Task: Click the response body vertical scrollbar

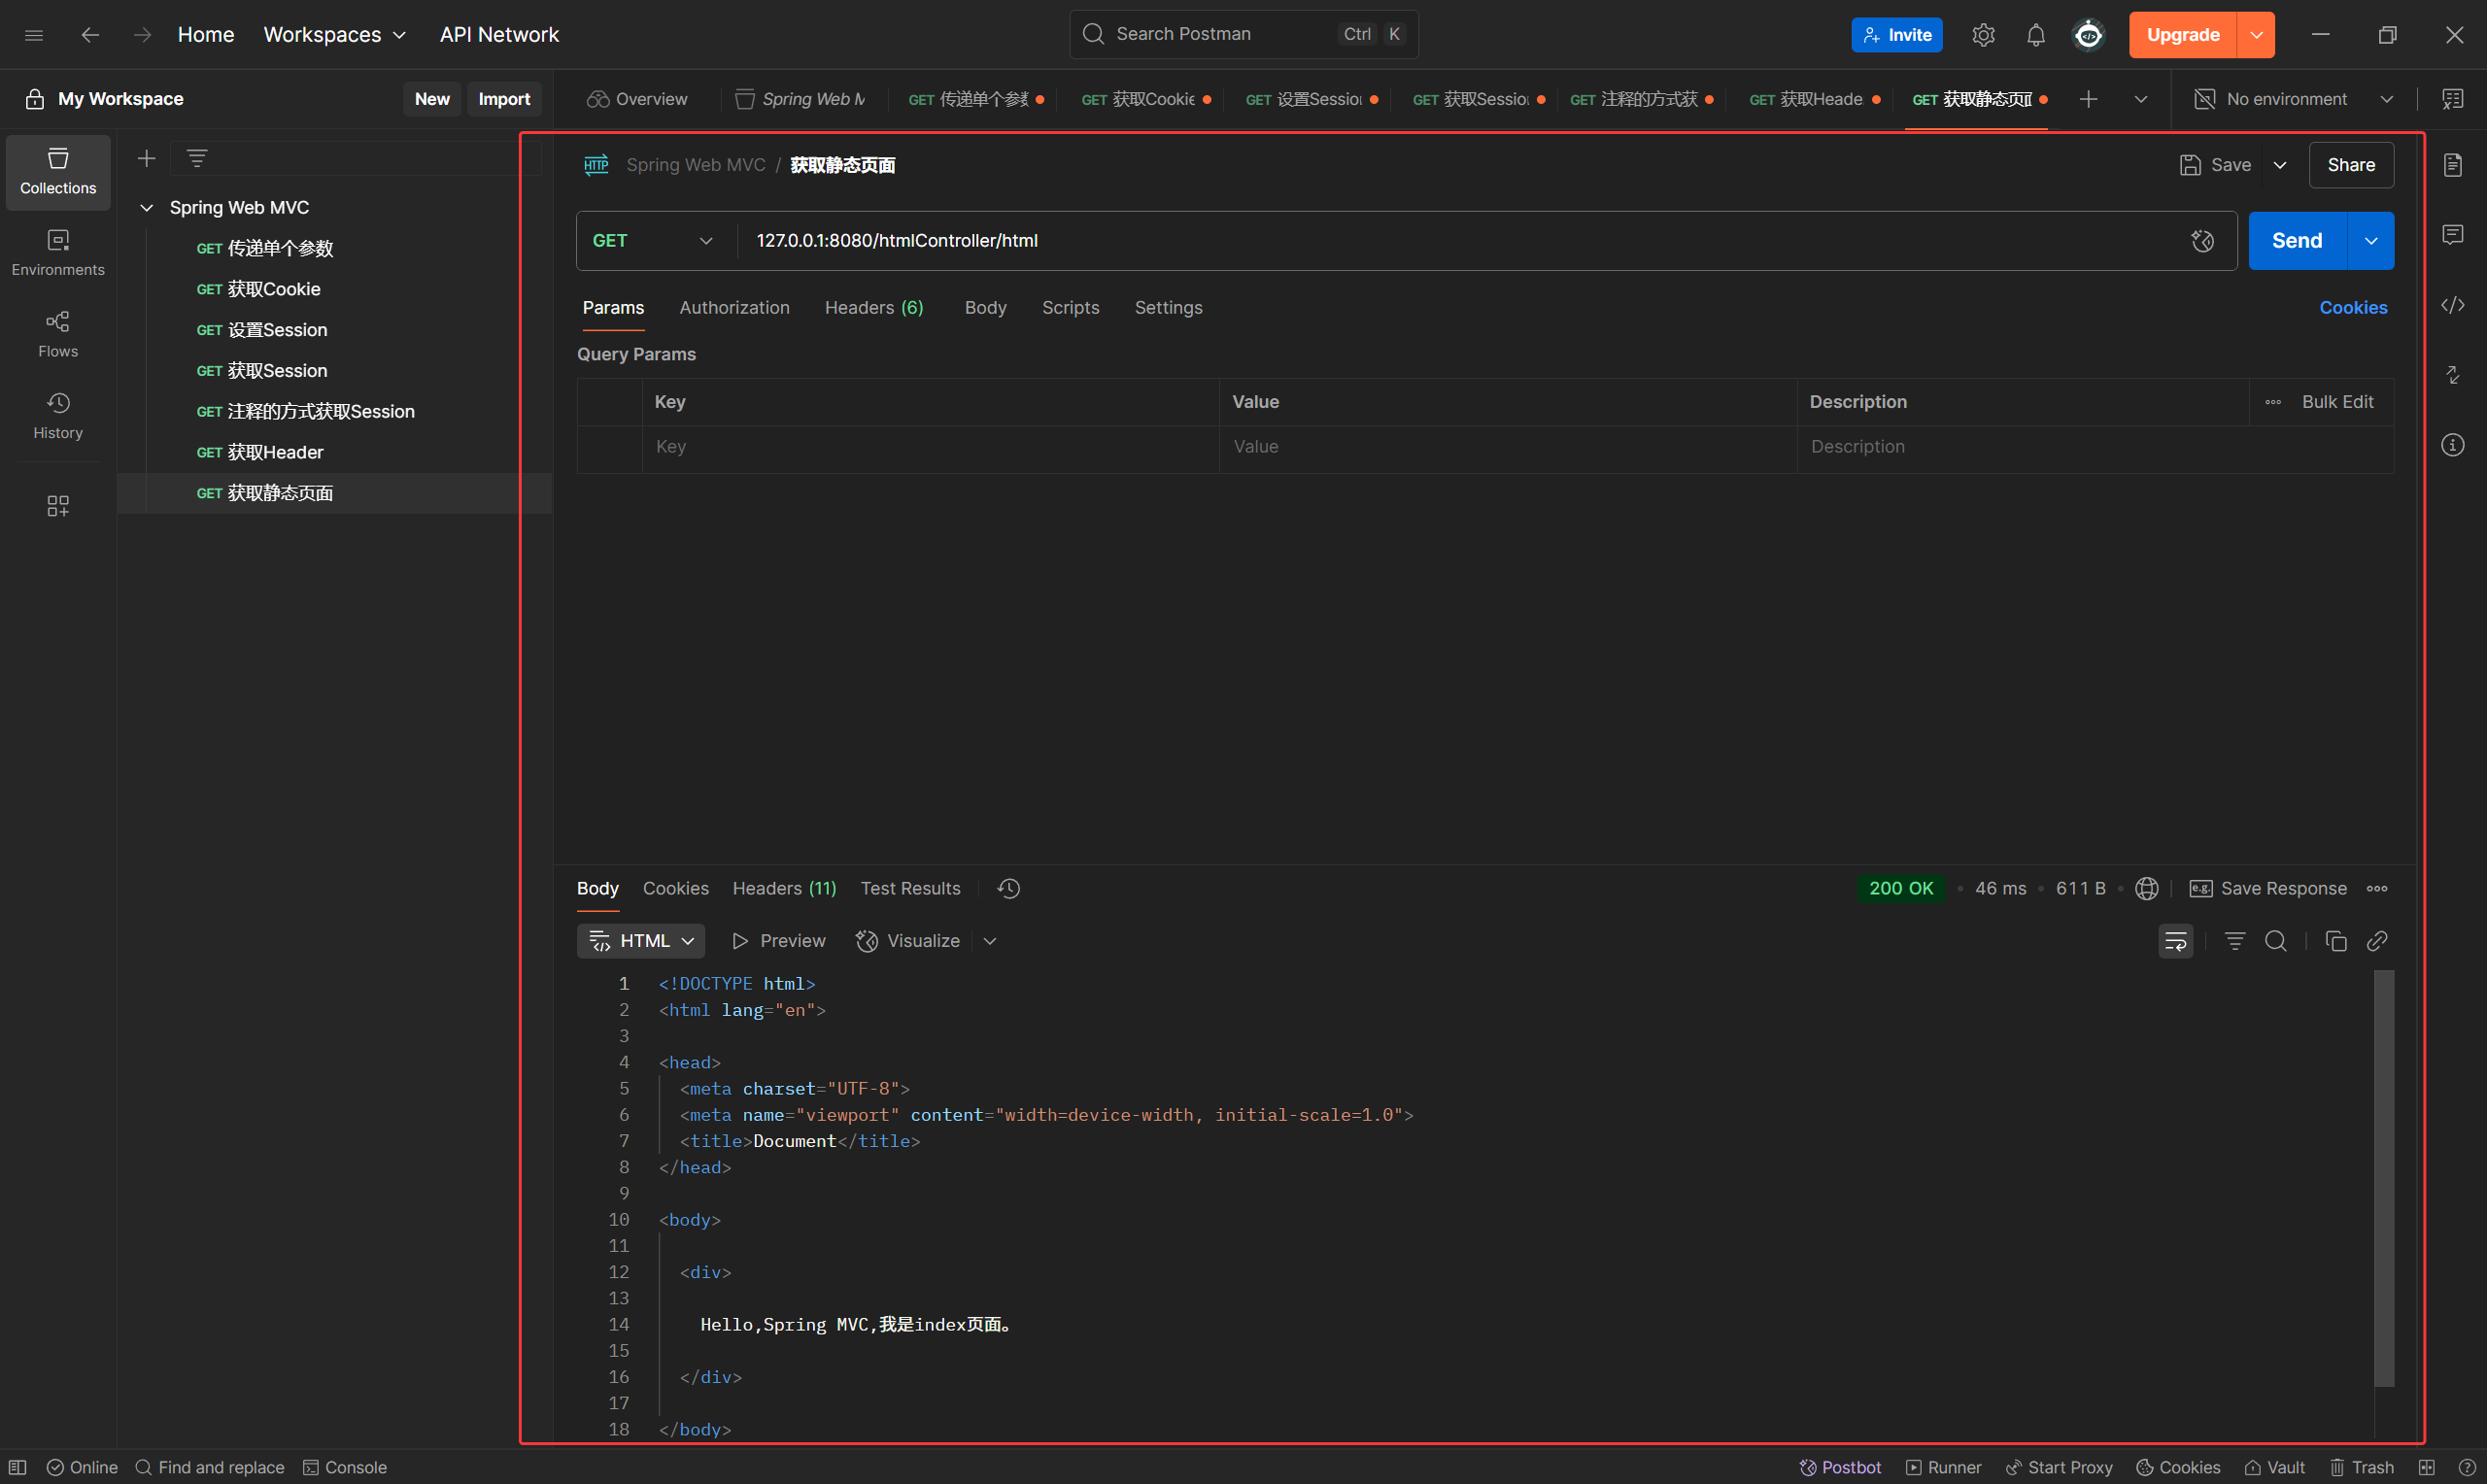Action: pyautogui.click(x=2384, y=1178)
